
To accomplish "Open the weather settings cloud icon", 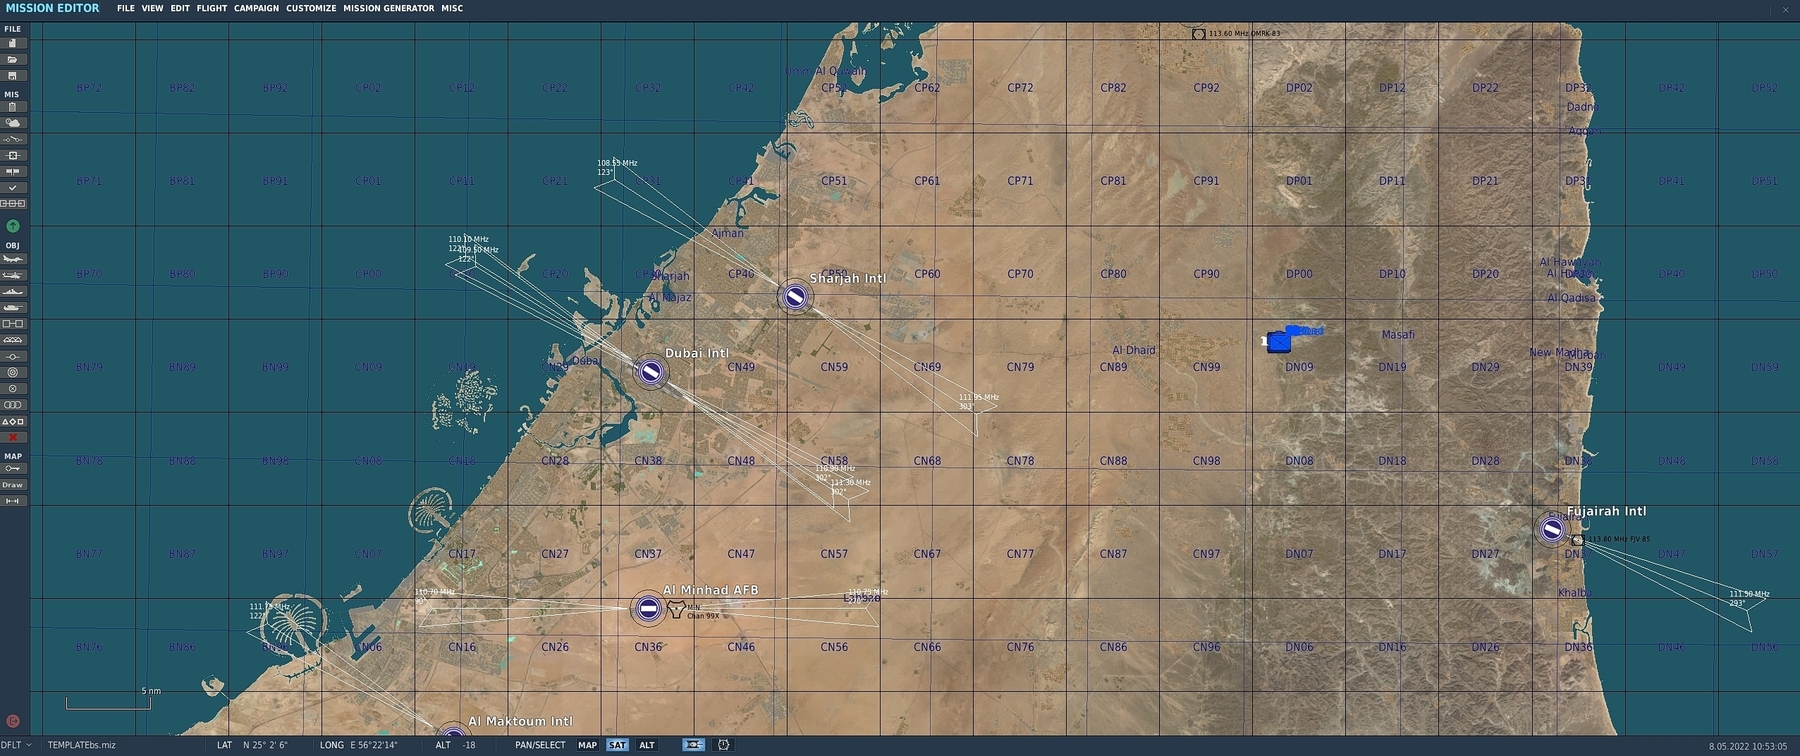I will pyautogui.click(x=13, y=123).
